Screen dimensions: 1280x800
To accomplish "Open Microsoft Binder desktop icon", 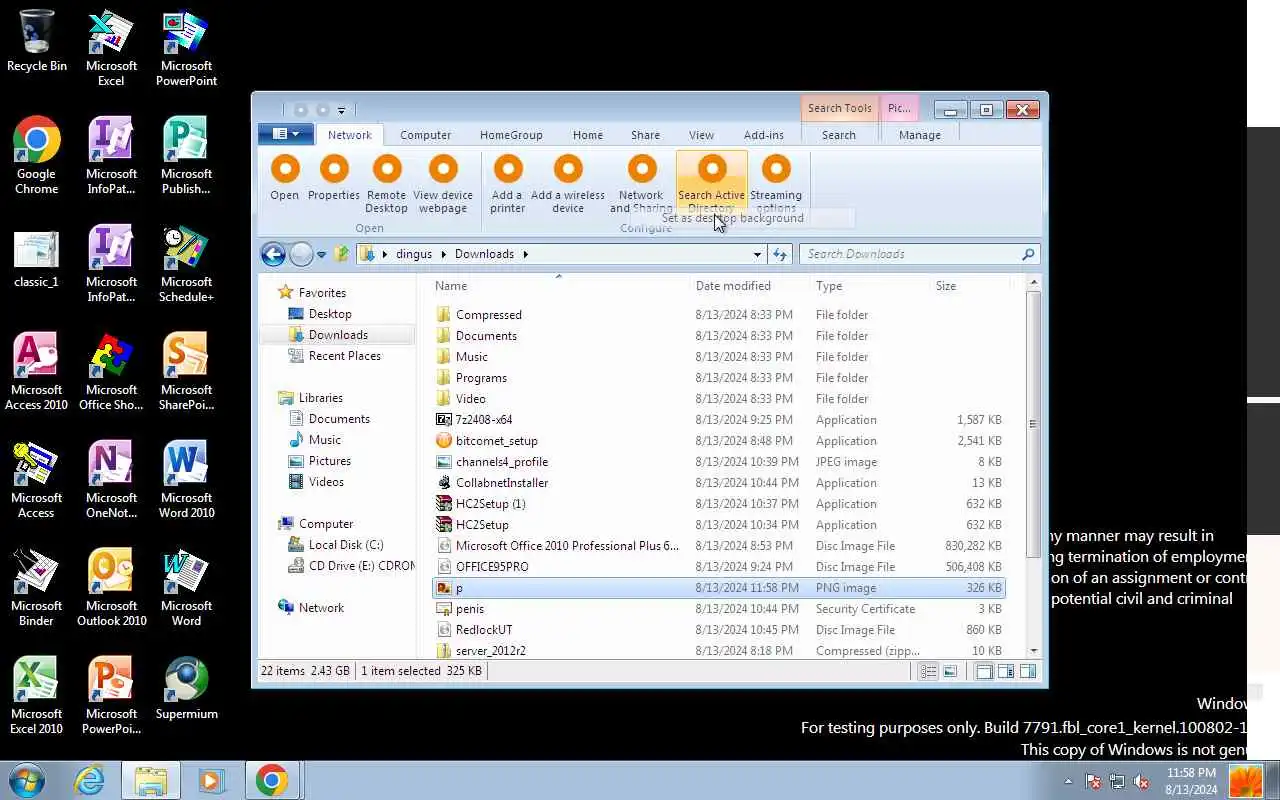I will coord(37,588).
